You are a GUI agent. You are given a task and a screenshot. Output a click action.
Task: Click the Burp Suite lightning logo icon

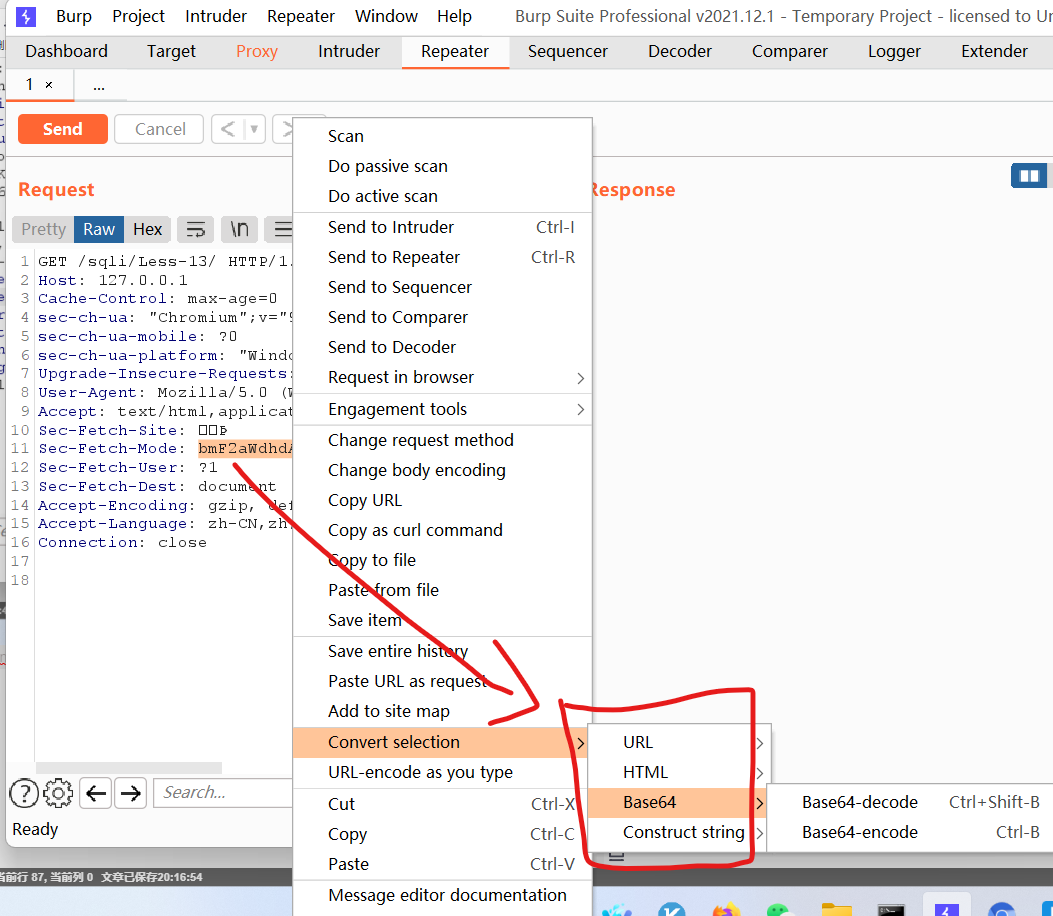pos(26,16)
